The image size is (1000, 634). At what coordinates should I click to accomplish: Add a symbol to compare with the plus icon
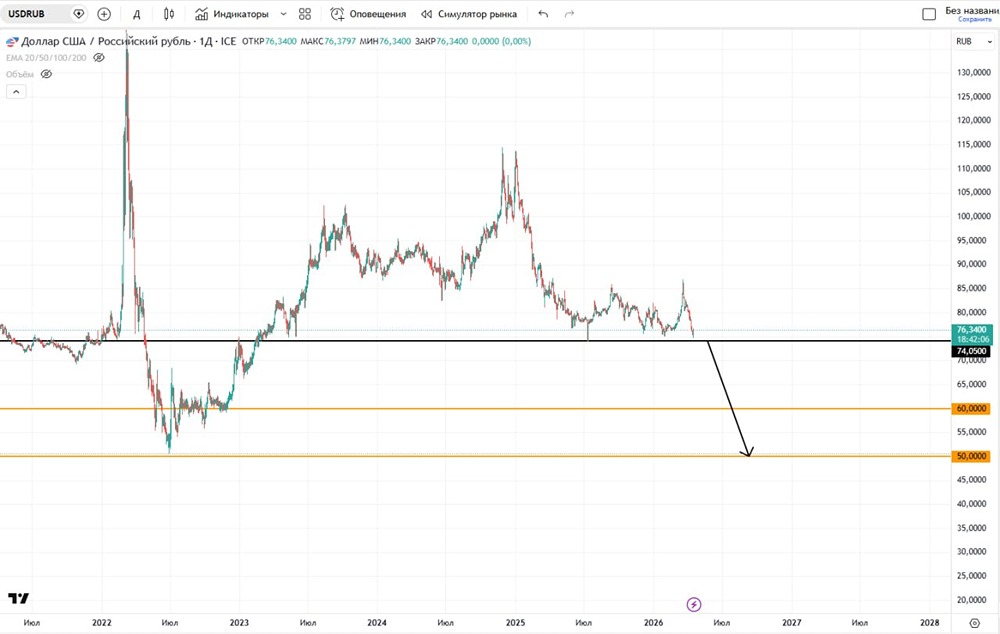tap(104, 14)
